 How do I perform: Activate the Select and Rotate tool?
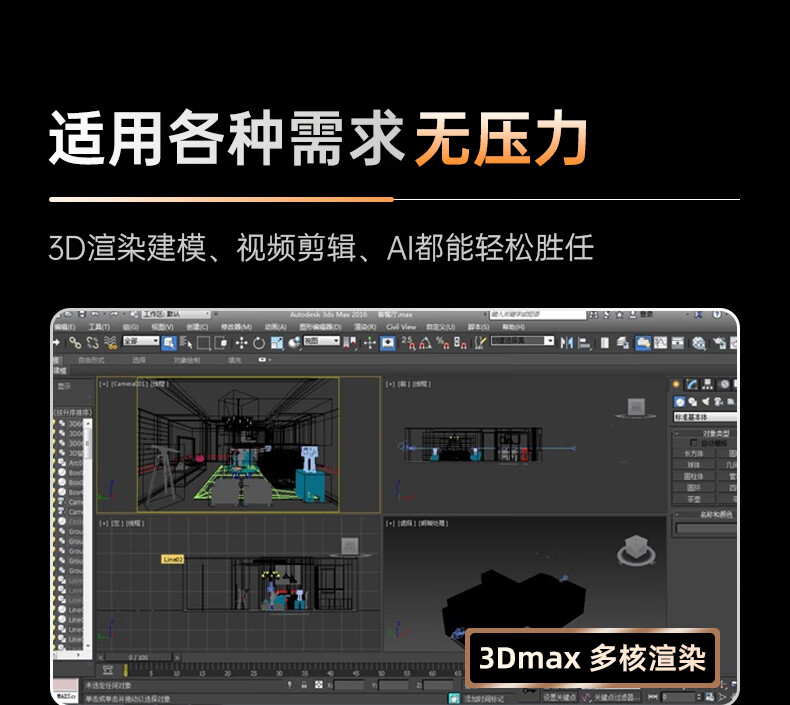(258, 342)
